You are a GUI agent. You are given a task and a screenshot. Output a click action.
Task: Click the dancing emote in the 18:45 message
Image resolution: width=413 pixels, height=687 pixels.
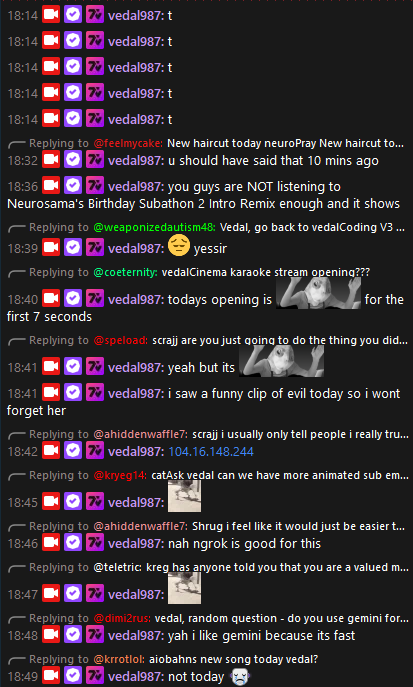tap(184, 496)
